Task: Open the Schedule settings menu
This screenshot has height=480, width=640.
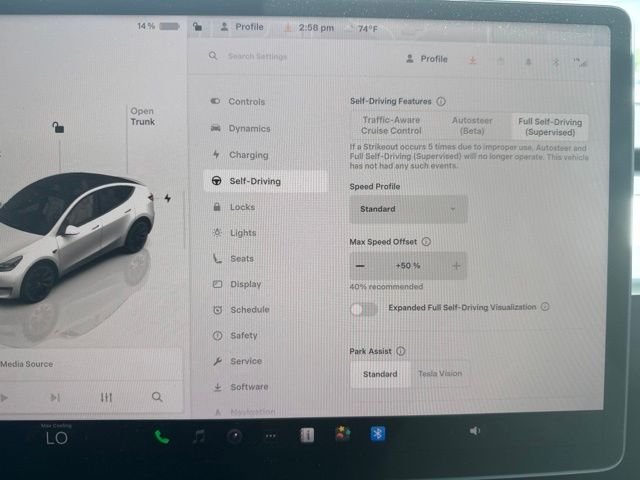Action: 249,310
